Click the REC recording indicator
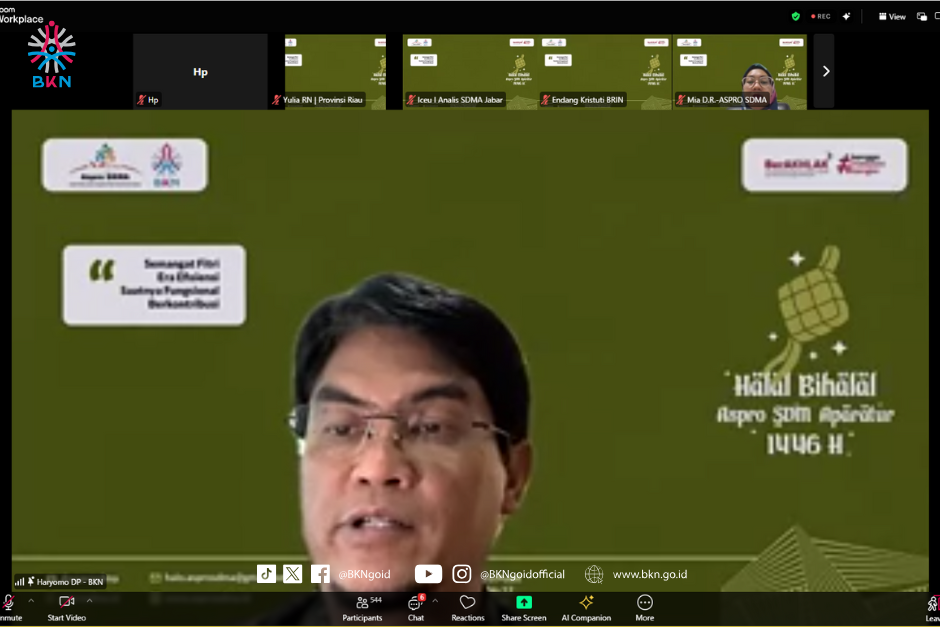 click(821, 16)
